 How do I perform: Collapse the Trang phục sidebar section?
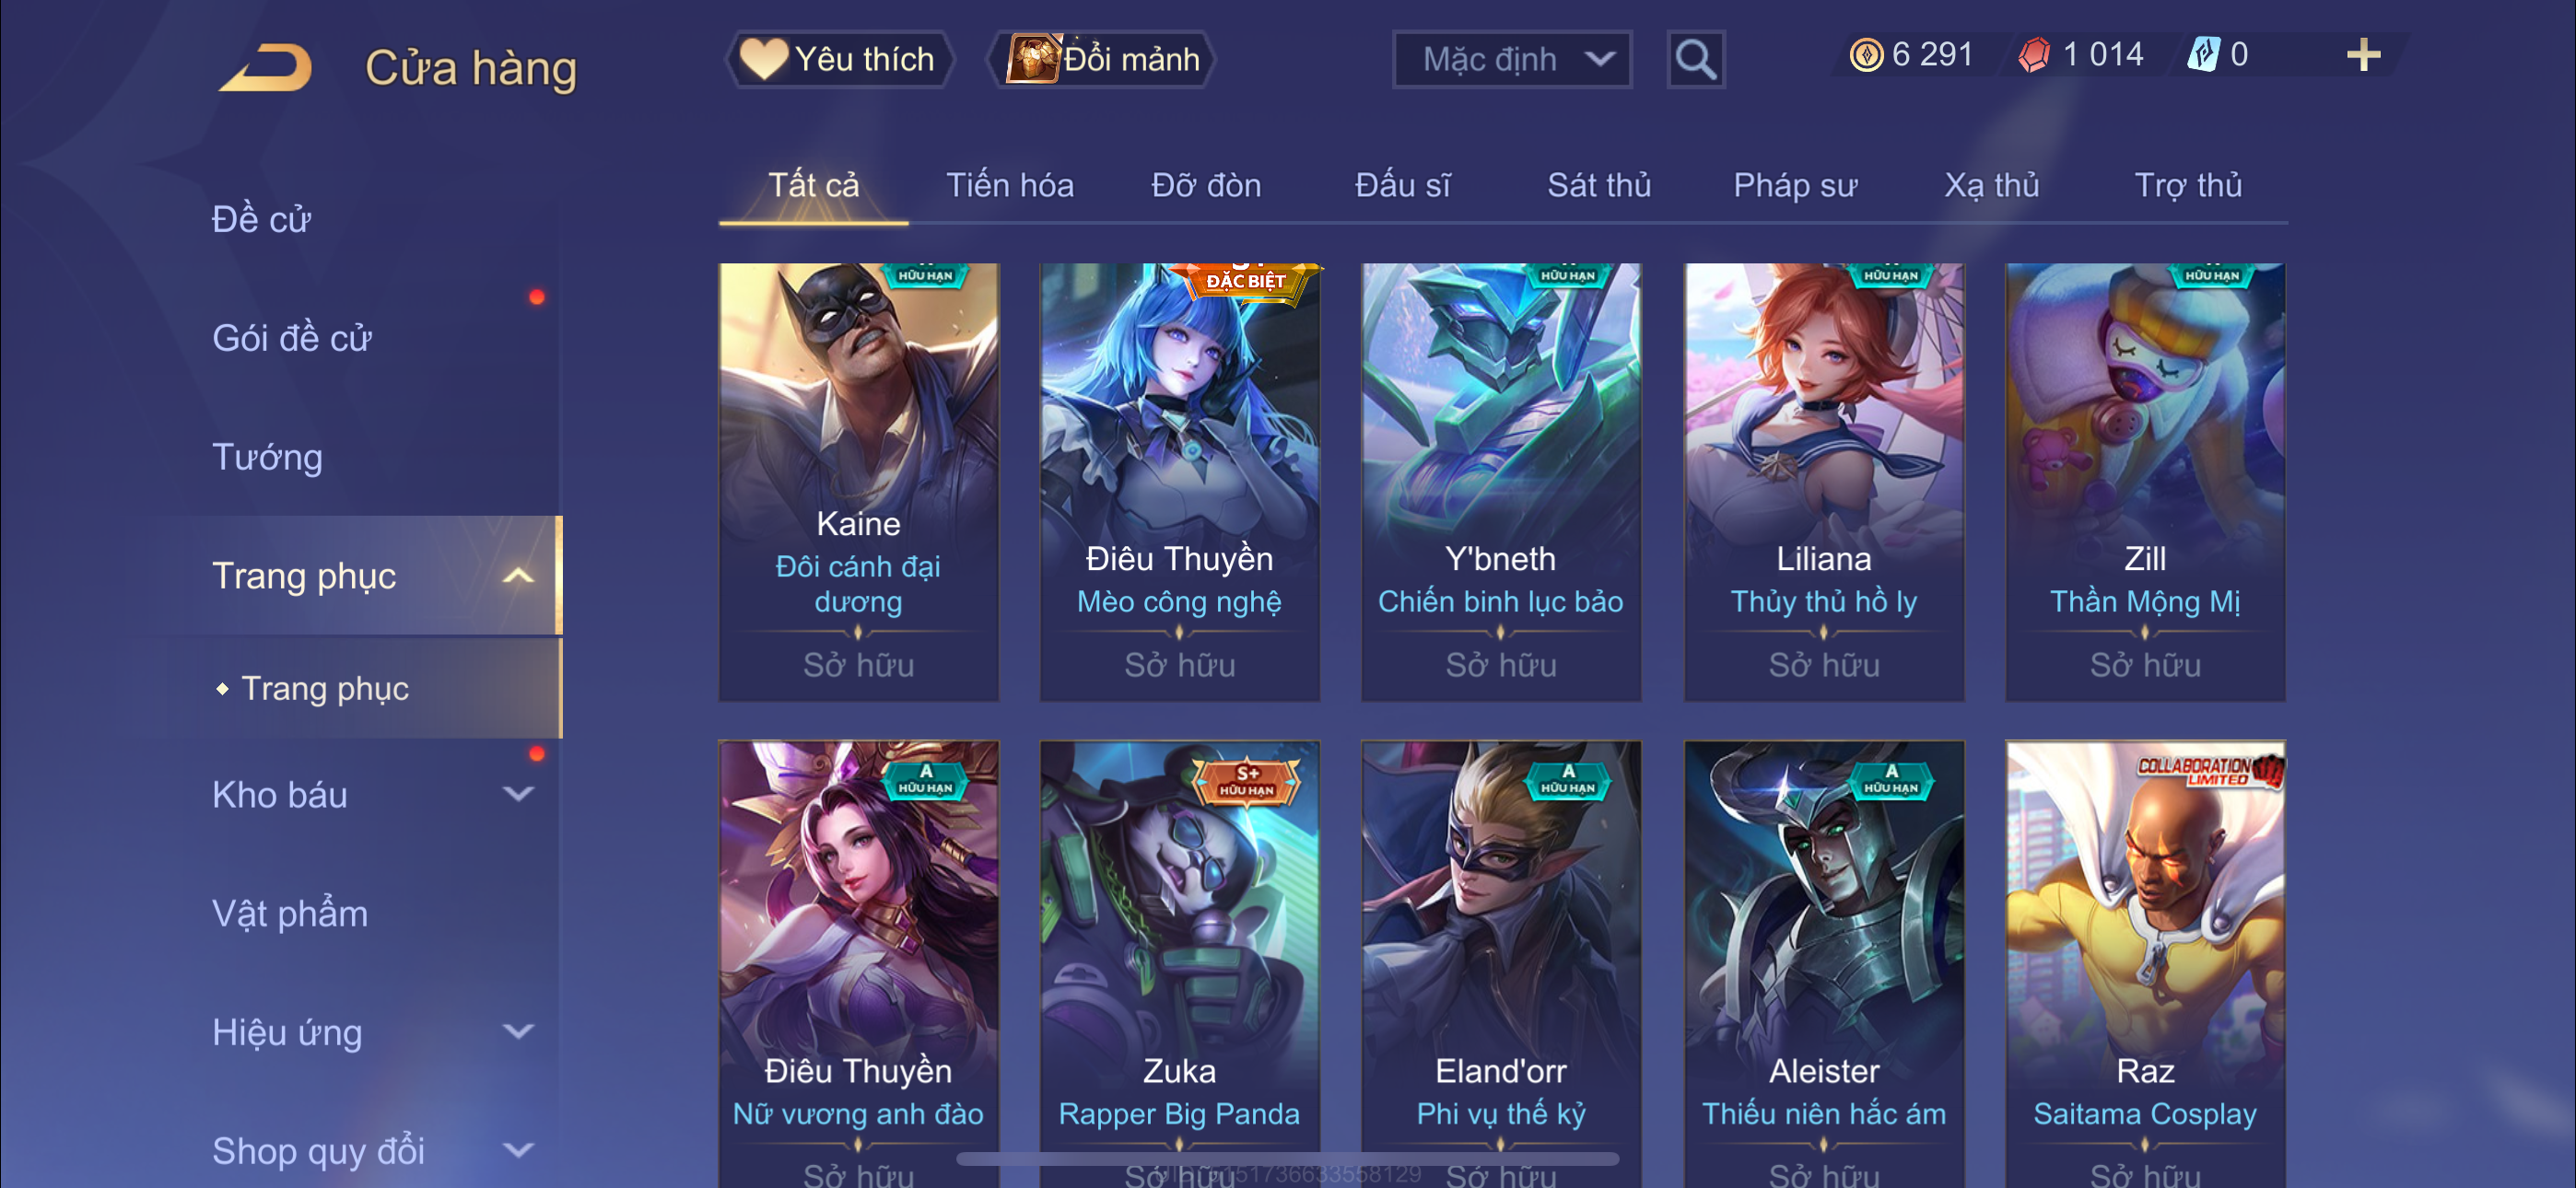[x=517, y=576]
